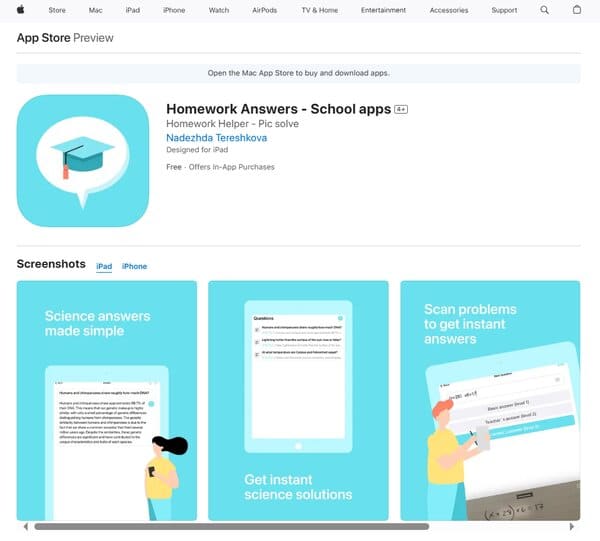
Task: Click the 'Free' price text
Action: tap(174, 167)
